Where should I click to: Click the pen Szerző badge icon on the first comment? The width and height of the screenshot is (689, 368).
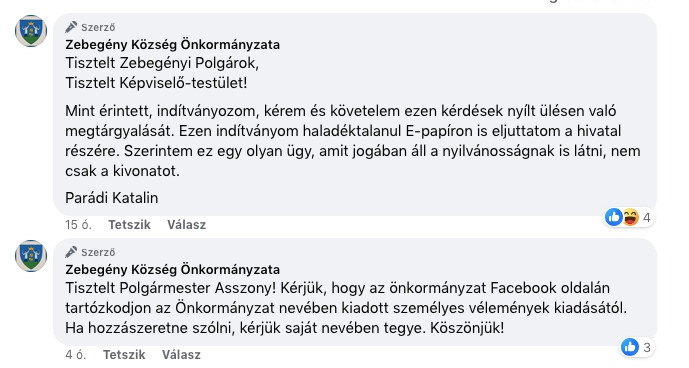(71, 27)
